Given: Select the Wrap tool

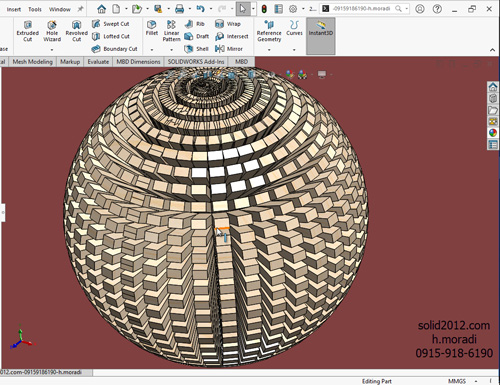Looking at the screenshot, I should pyautogui.click(x=228, y=24).
